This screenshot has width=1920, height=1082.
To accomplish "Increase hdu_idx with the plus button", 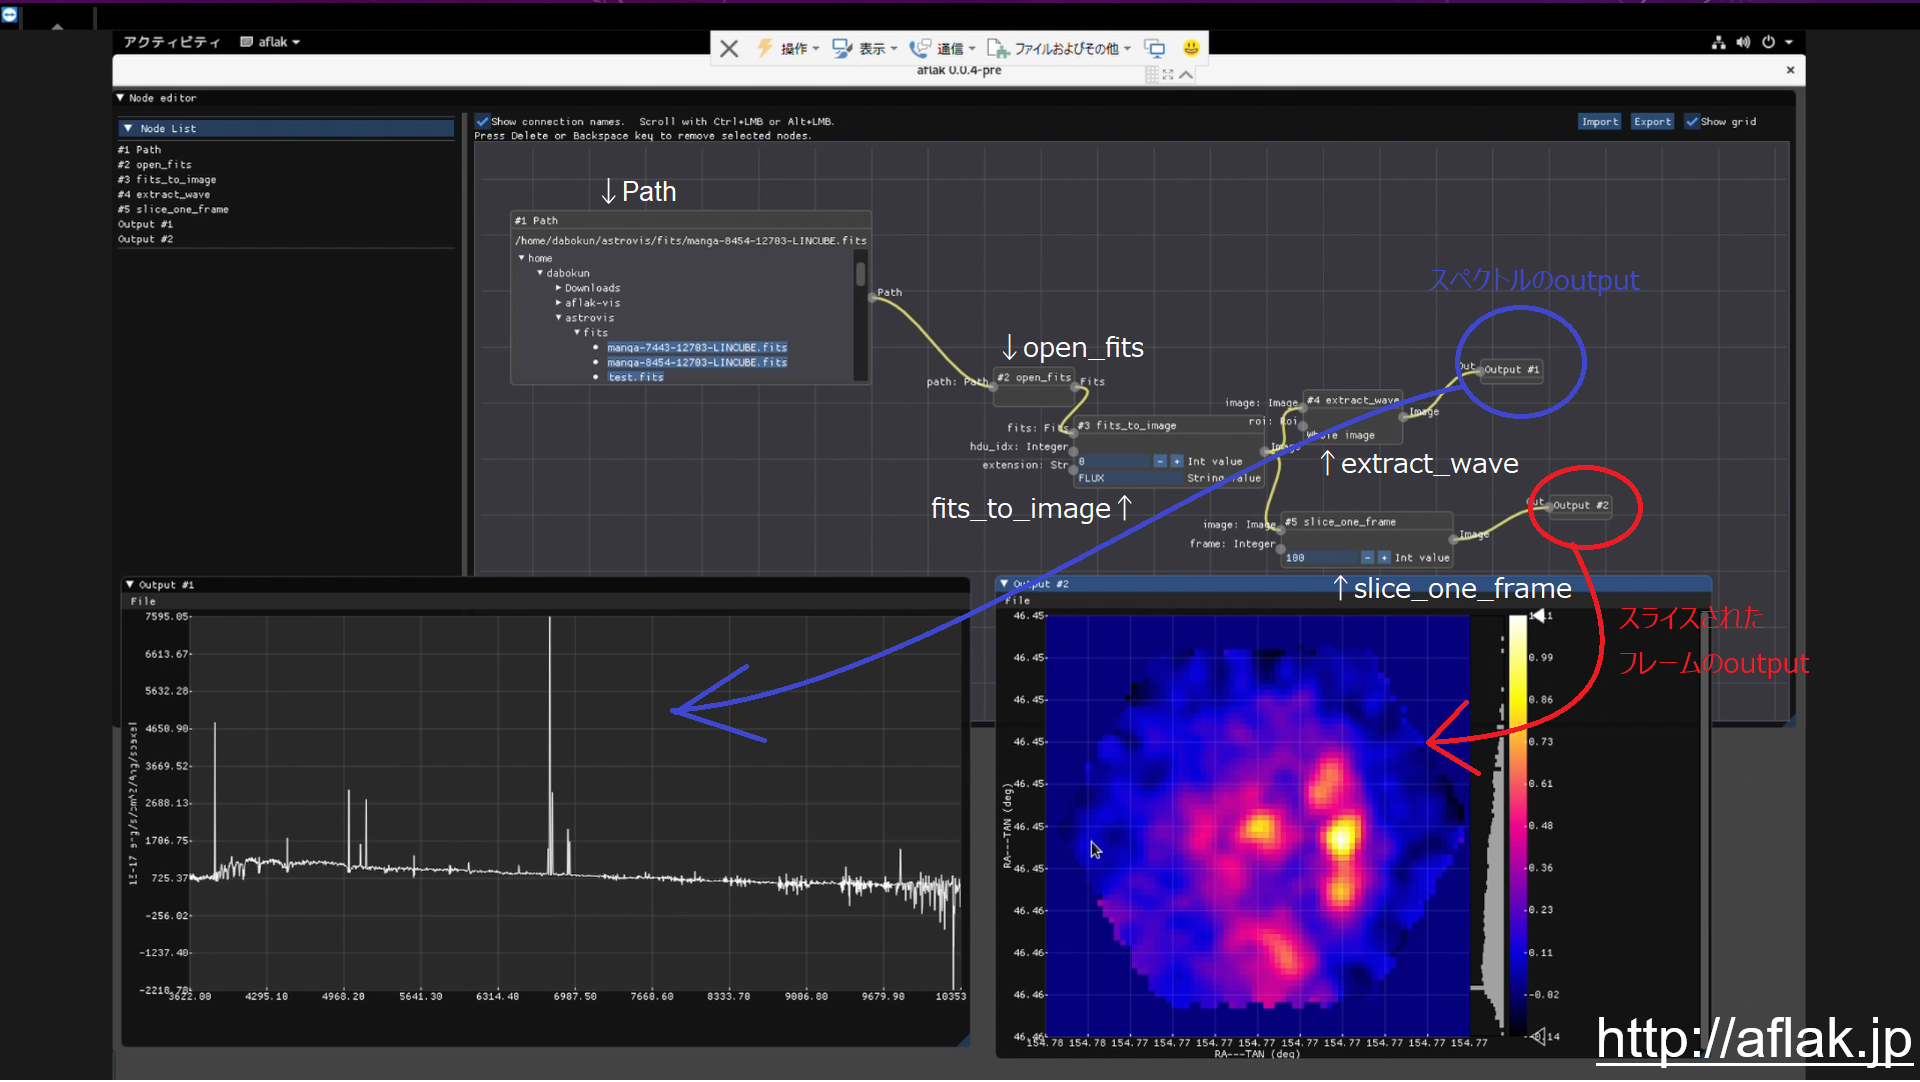I will tap(1177, 461).
